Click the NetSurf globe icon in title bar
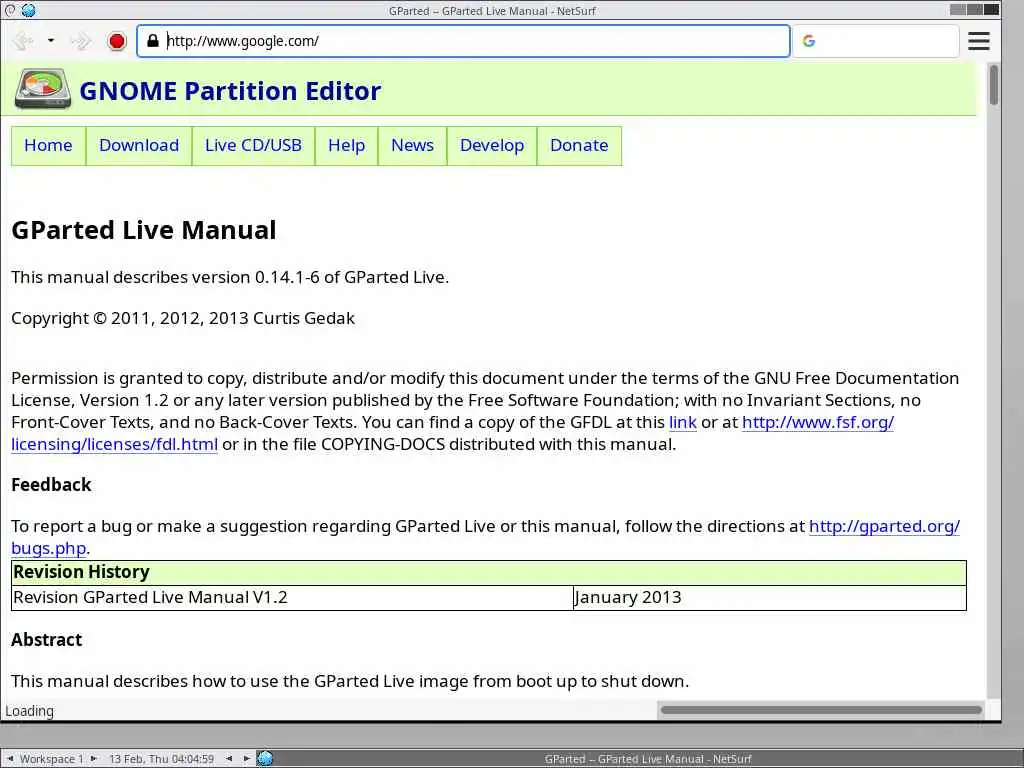The height and width of the screenshot is (768, 1024). click(28, 10)
